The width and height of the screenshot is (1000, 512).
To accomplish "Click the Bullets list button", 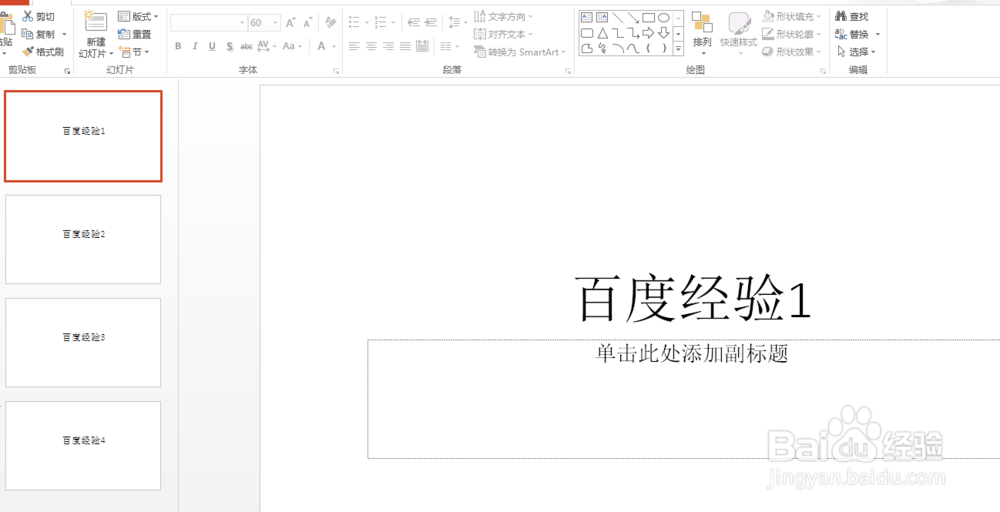I will pyautogui.click(x=354, y=23).
